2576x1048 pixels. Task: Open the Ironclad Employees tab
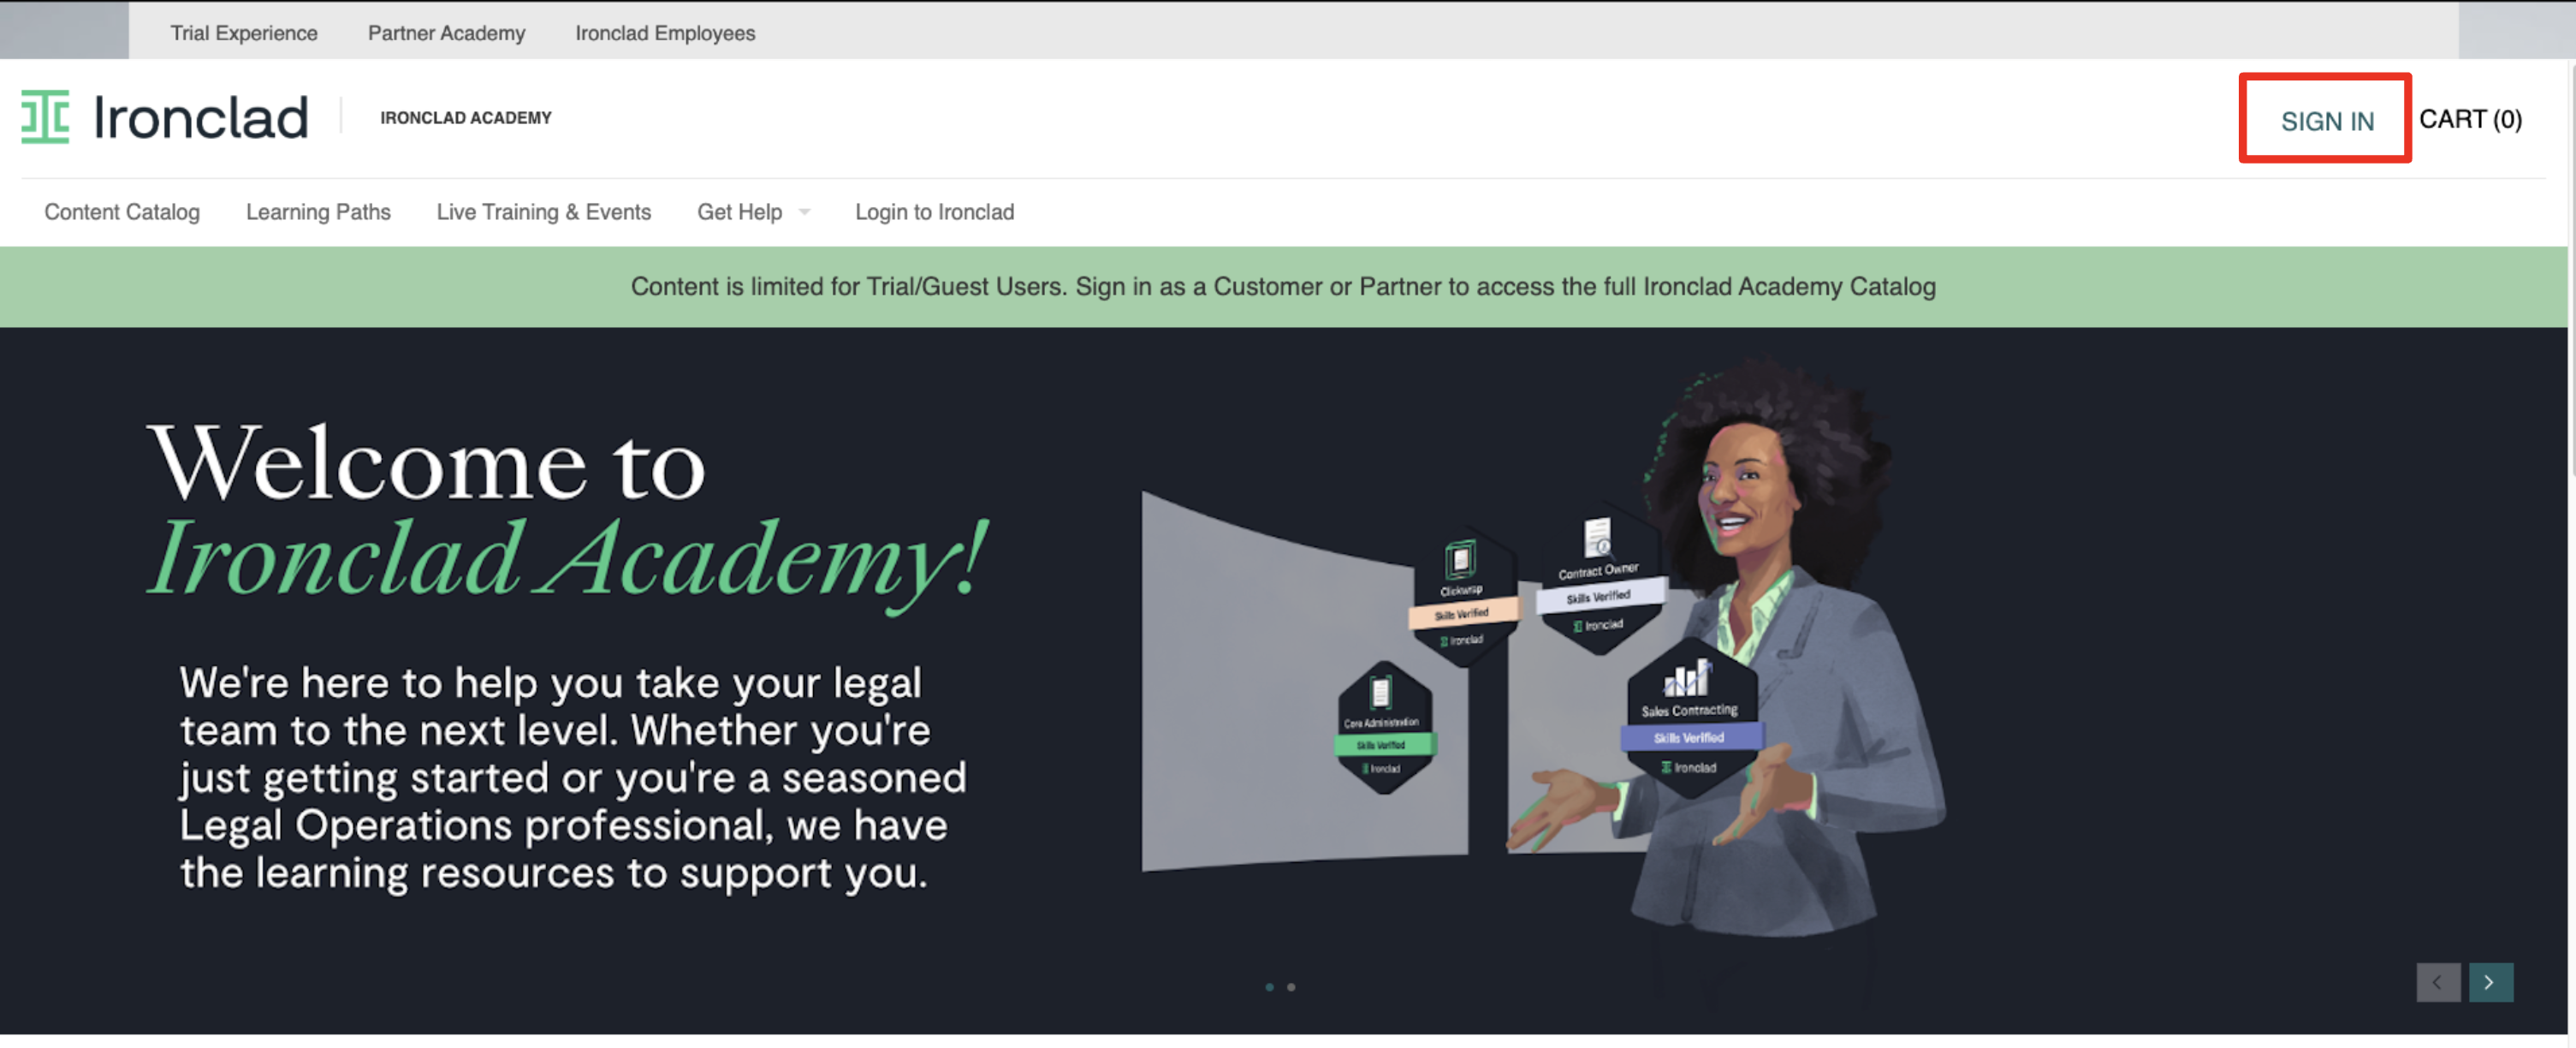click(665, 33)
